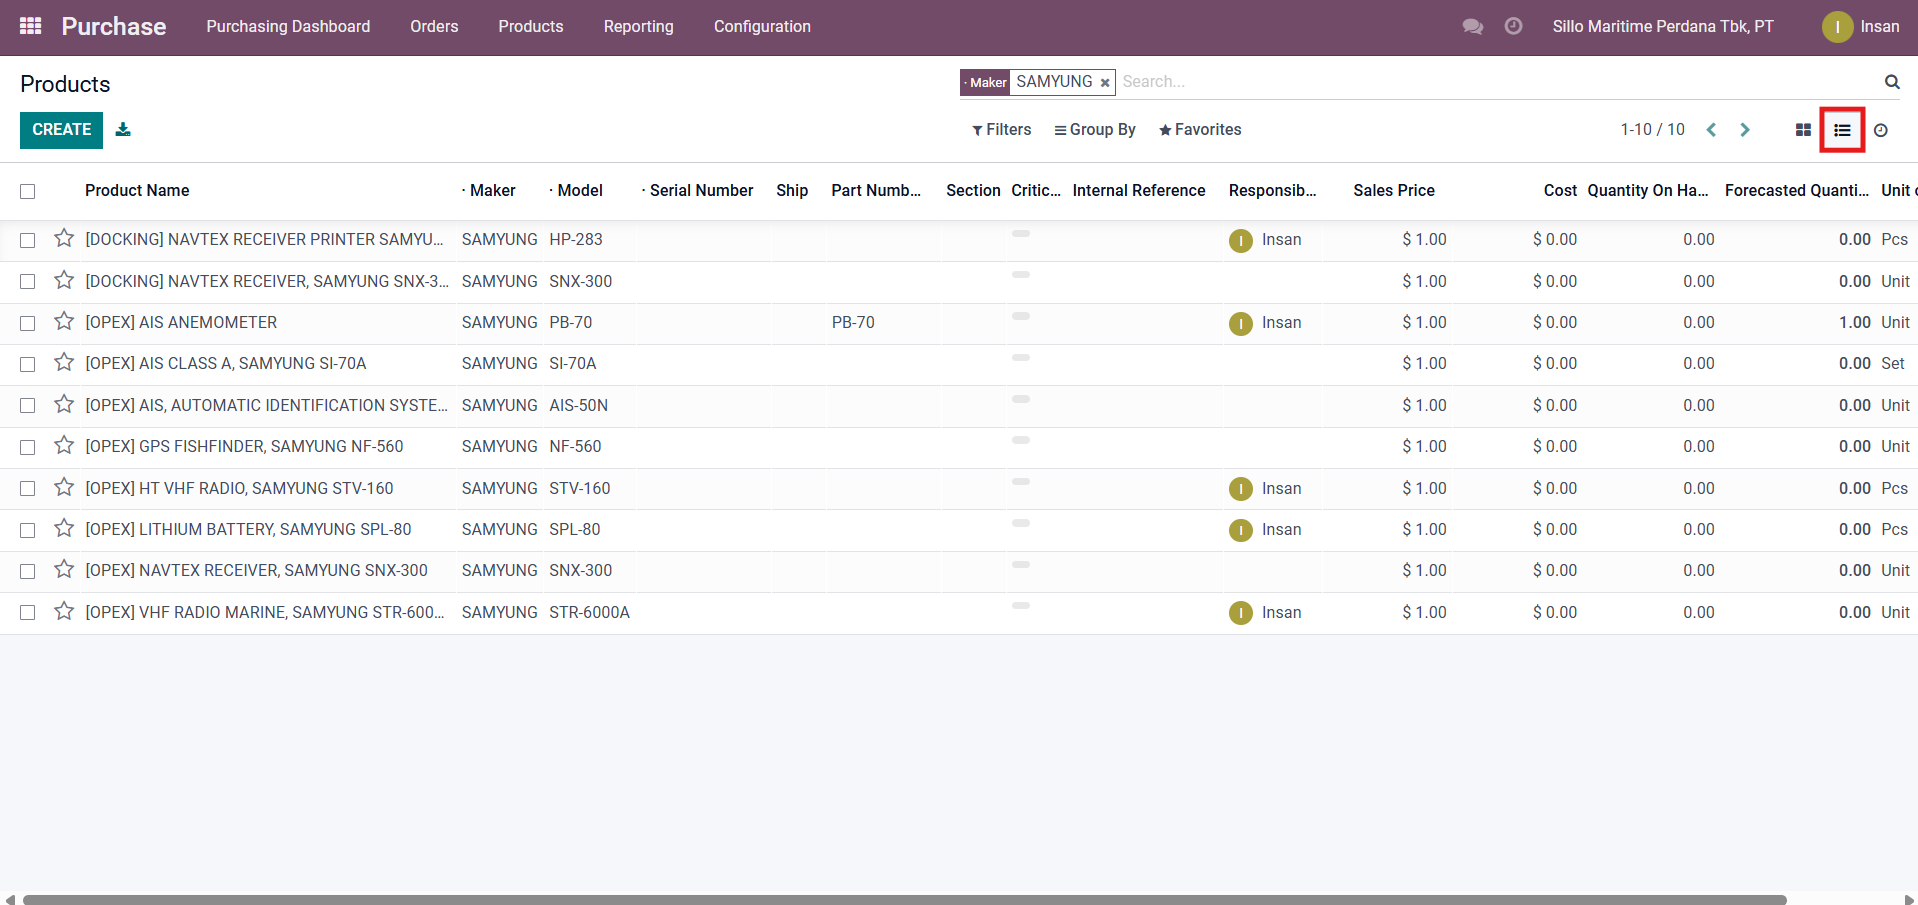Open the Configuration menu
Screen dimensions: 1918x905
761,26
